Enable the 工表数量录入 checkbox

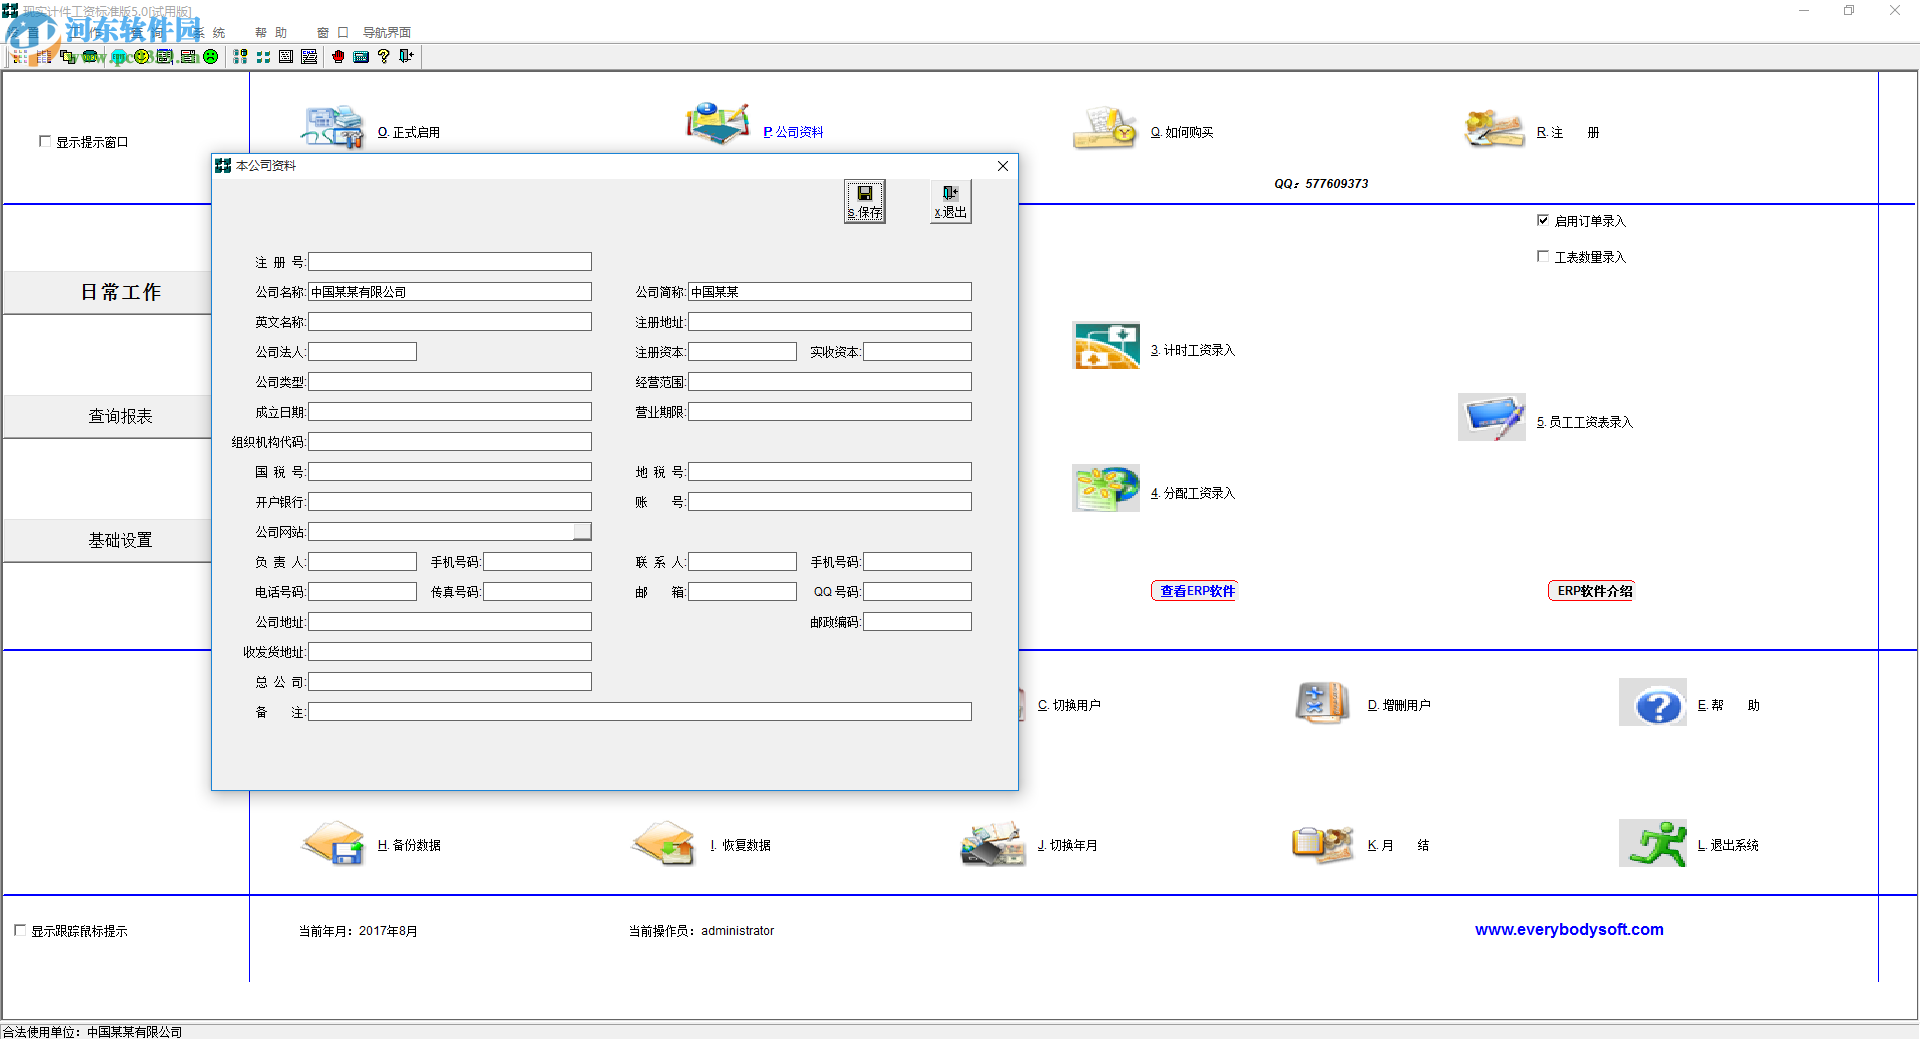pos(1543,256)
